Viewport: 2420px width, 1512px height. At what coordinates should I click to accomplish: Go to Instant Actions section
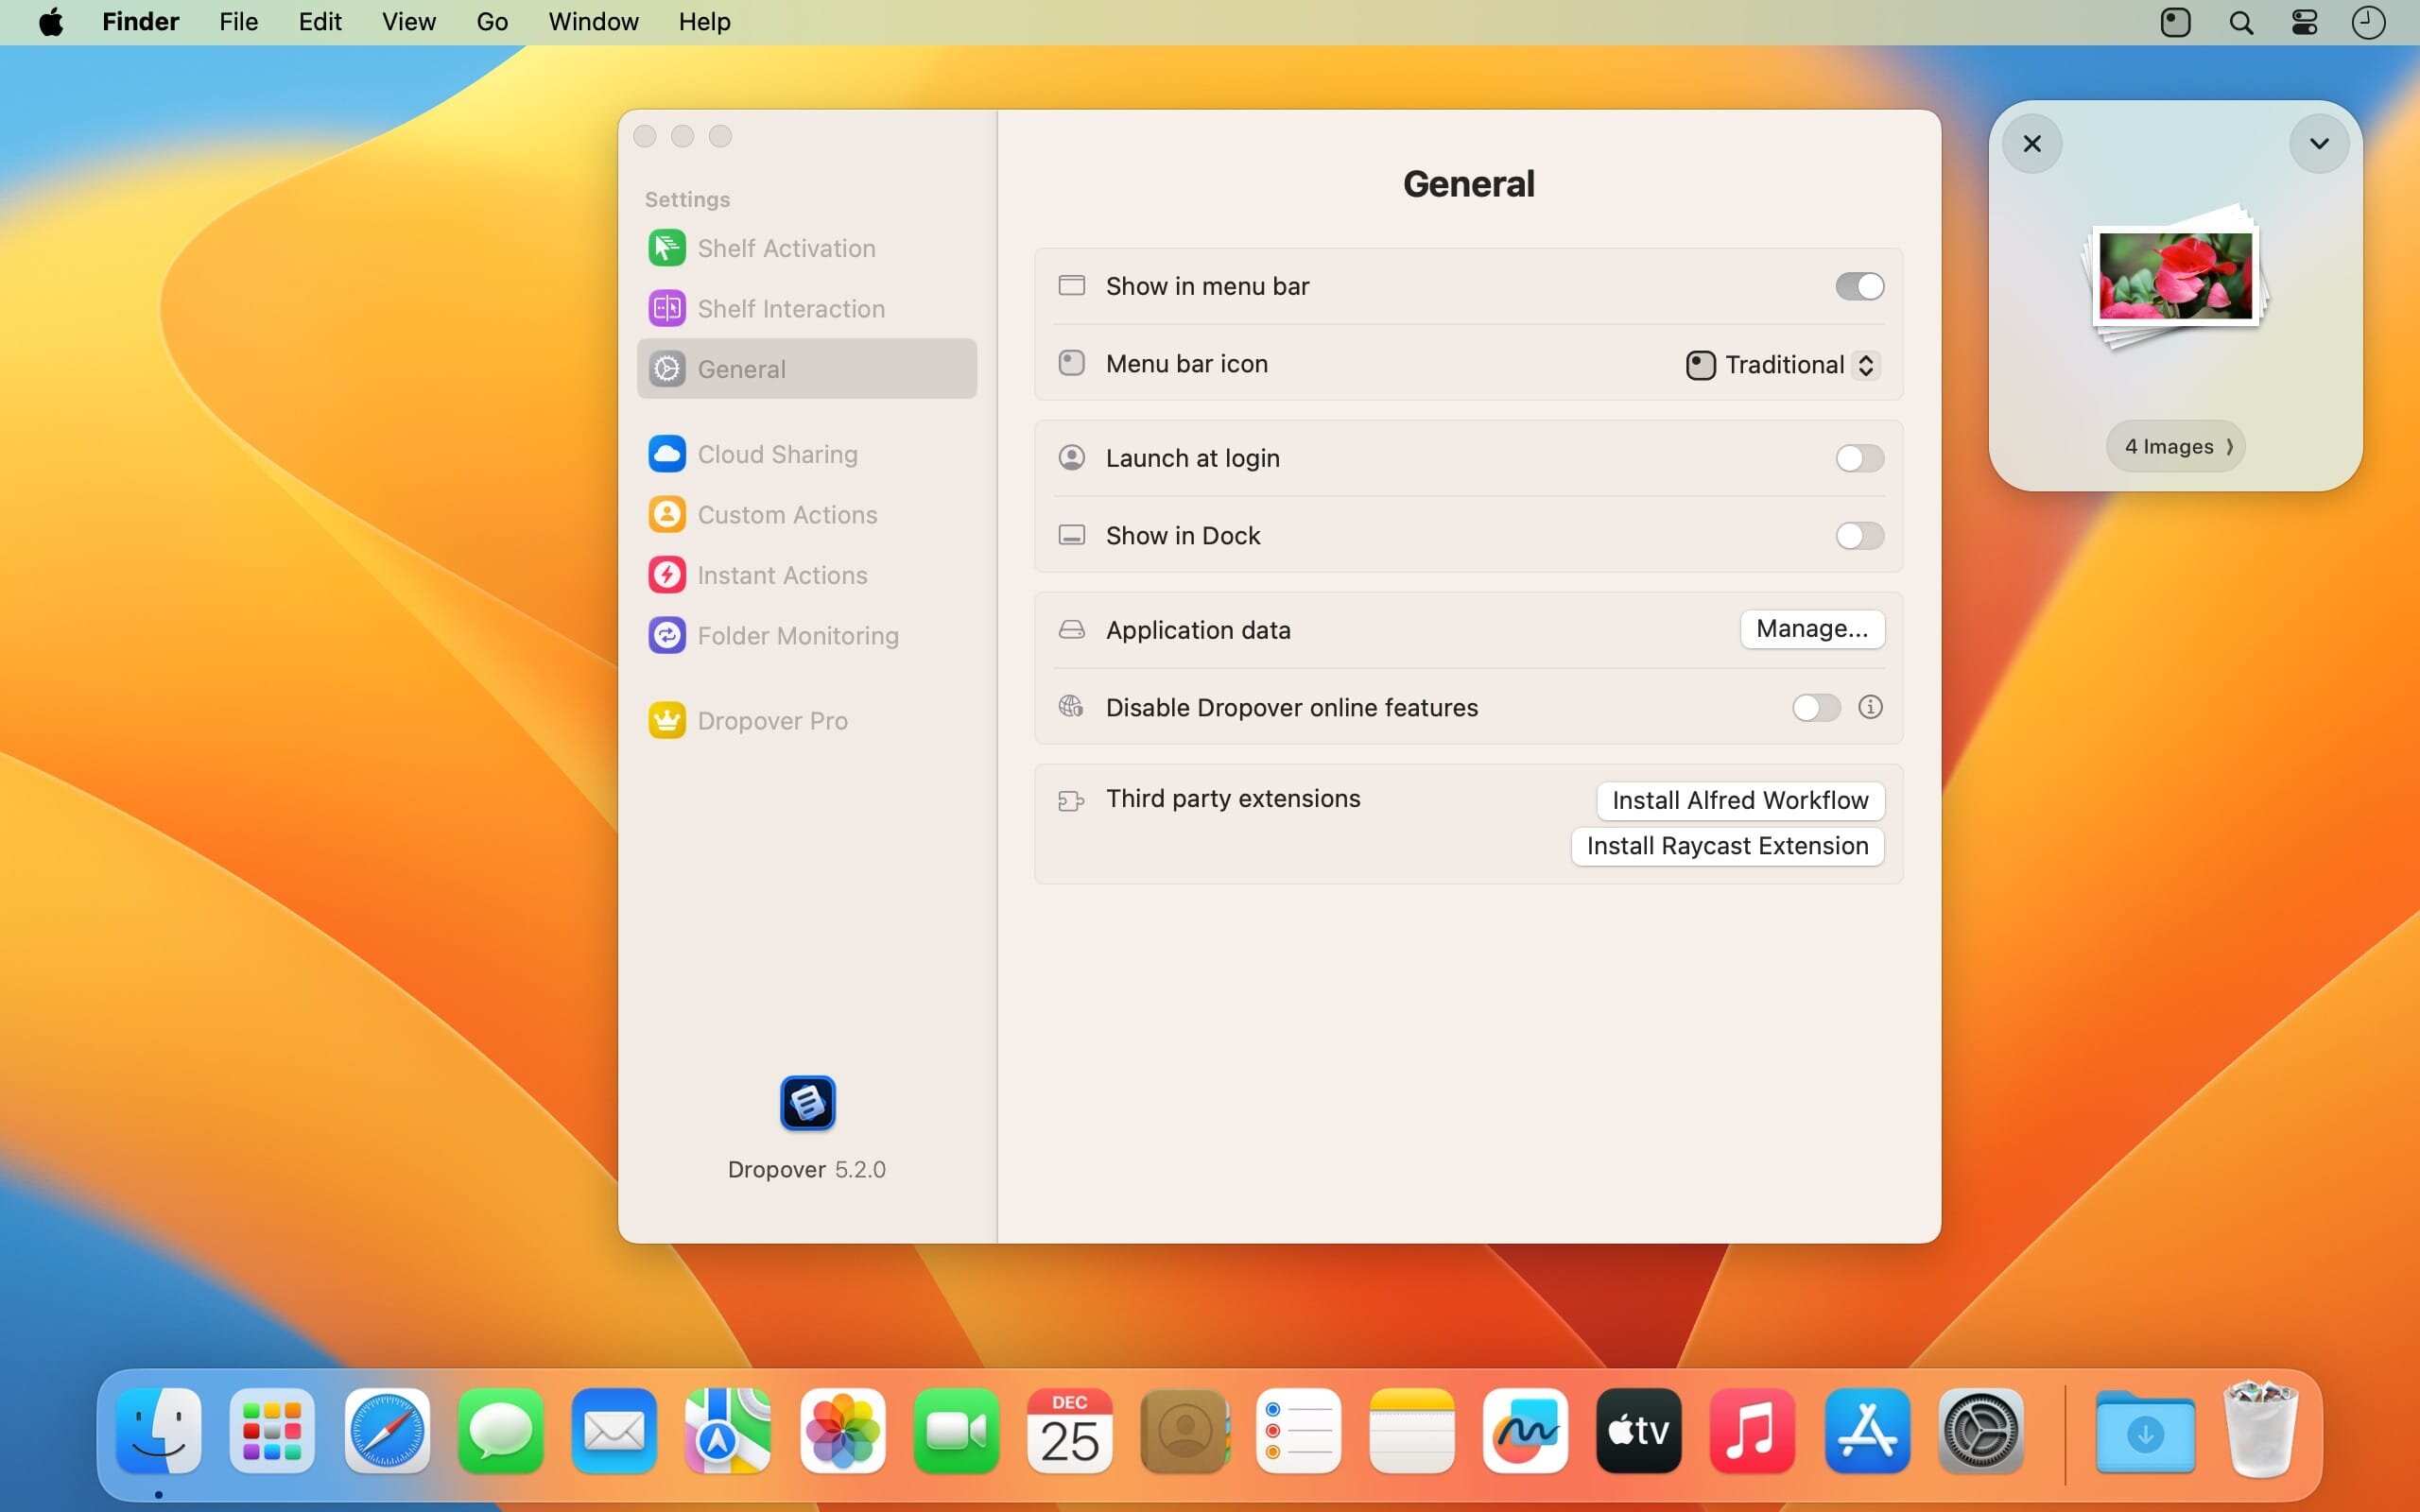pos(781,575)
